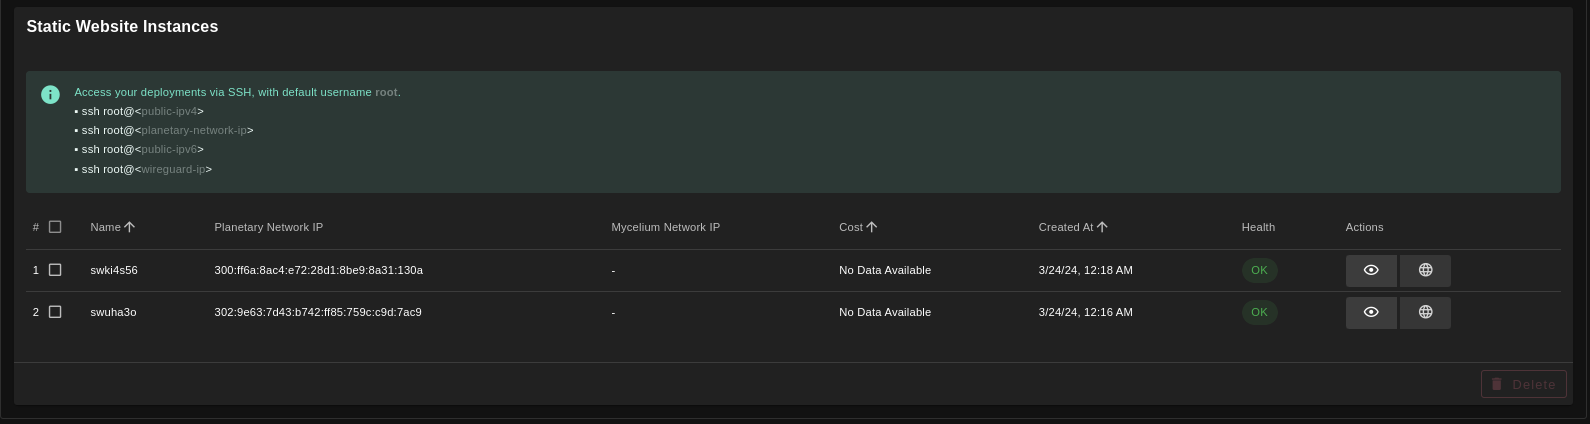
Task: Click the Planetary Network IP column header
Action: pyautogui.click(x=268, y=227)
